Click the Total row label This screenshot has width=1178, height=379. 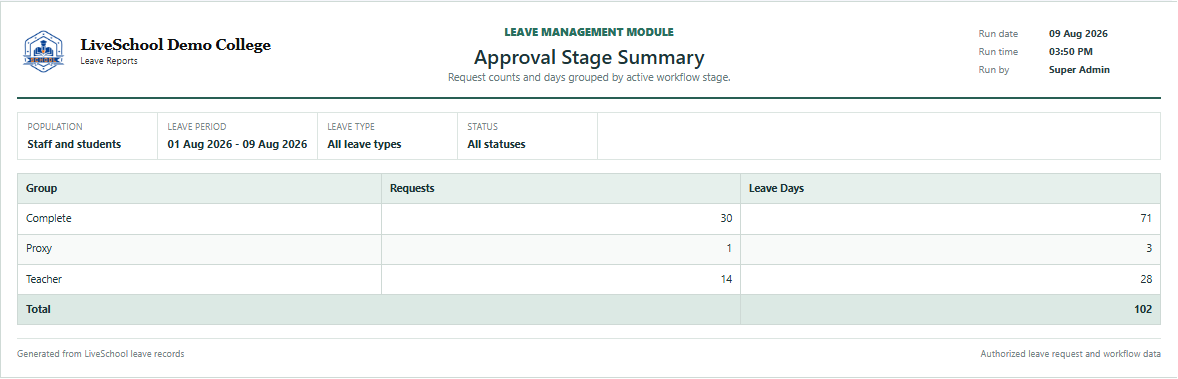click(x=38, y=309)
